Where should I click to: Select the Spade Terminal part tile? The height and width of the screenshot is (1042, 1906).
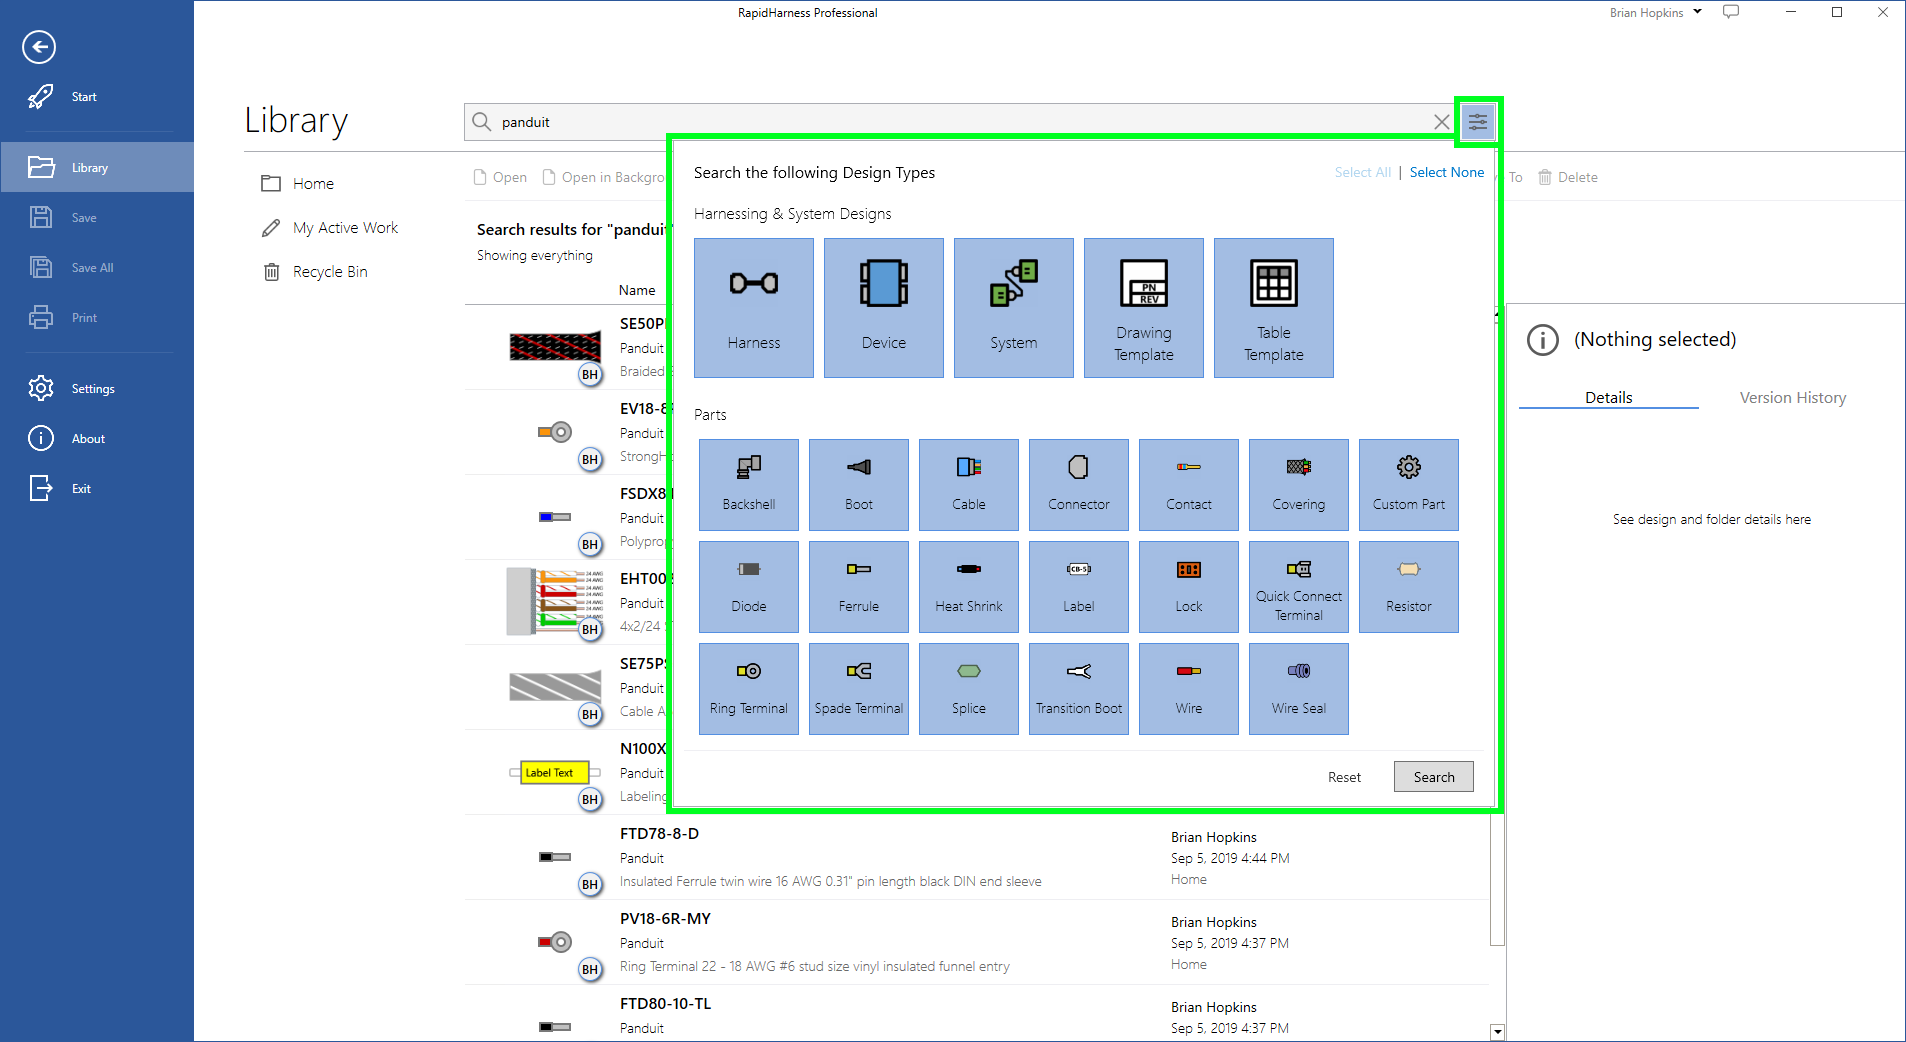859,689
